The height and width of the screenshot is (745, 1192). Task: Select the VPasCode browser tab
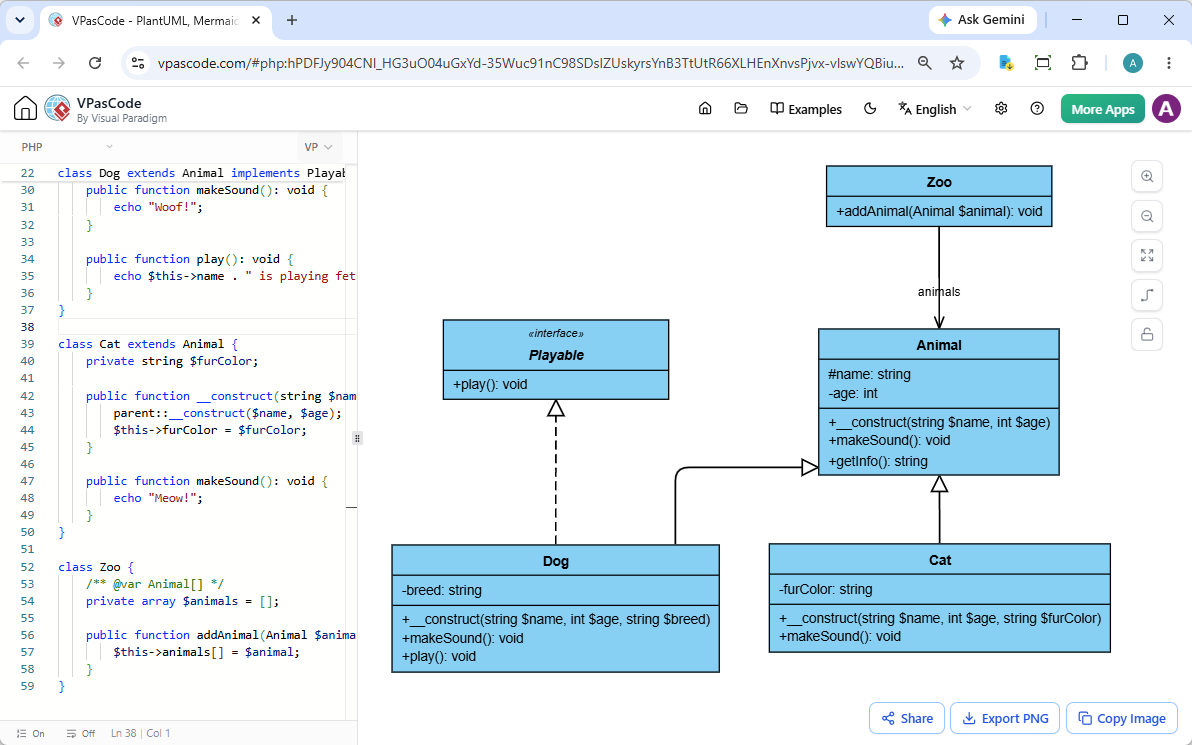click(x=154, y=21)
